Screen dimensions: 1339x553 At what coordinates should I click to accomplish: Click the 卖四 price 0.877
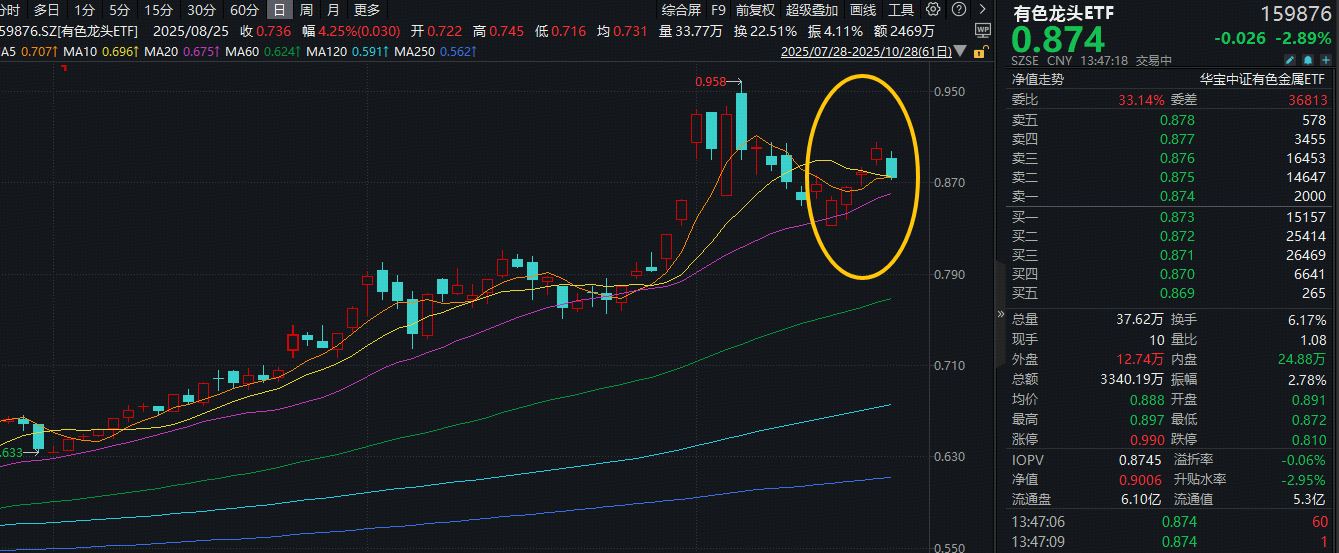1177,139
